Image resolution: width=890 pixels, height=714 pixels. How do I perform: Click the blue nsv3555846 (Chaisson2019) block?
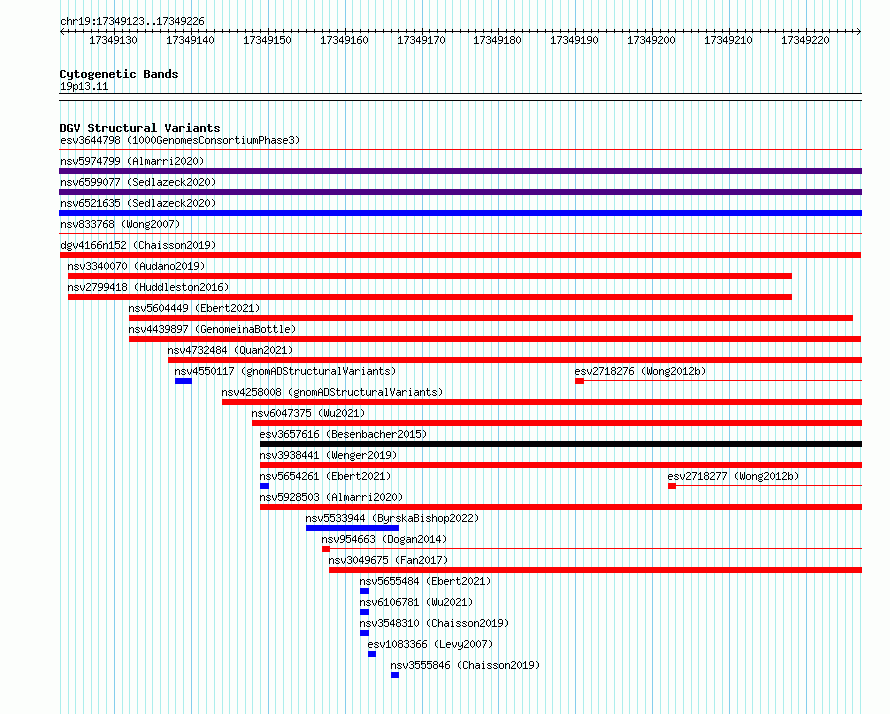click(395, 675)
